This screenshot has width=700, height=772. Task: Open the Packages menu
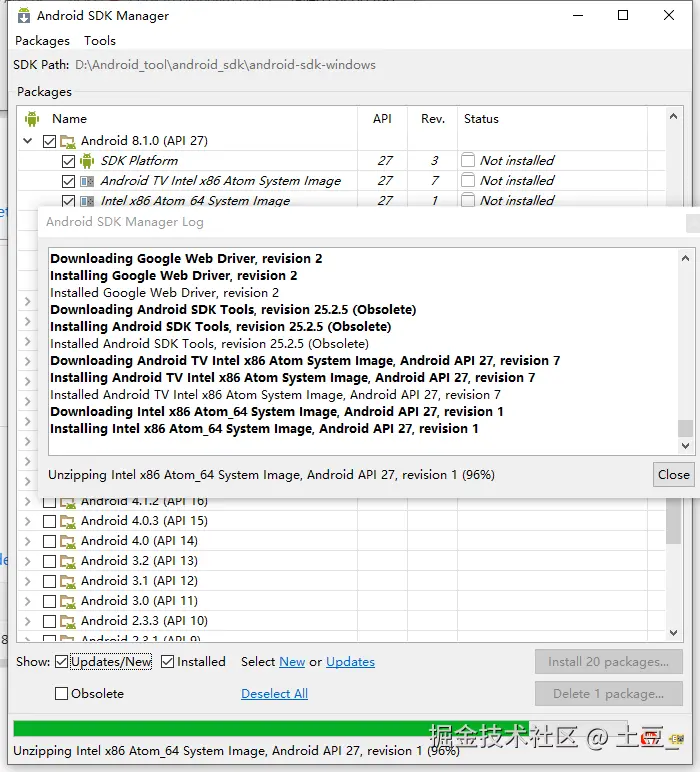(42, 41)
